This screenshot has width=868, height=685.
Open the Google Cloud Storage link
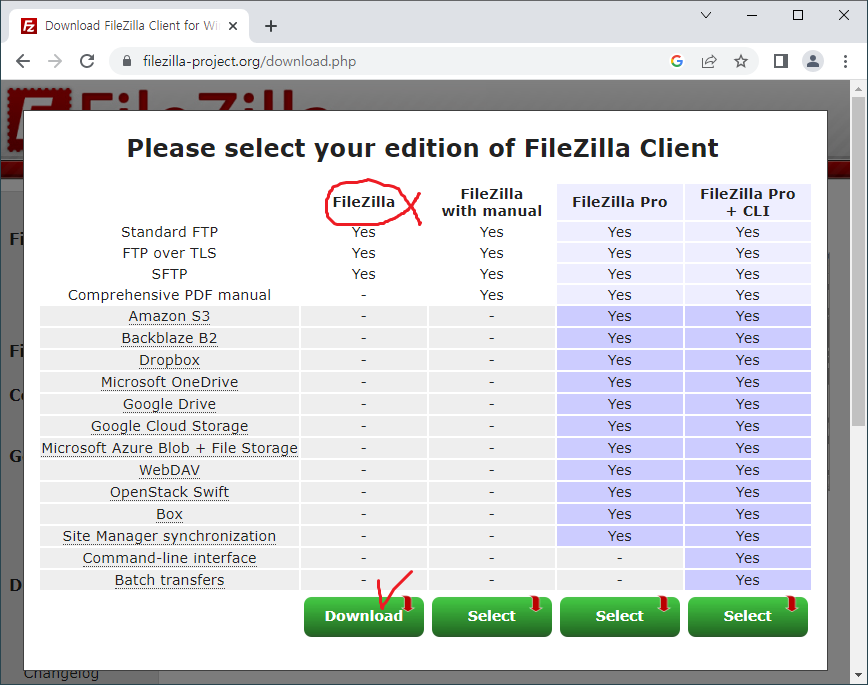[169, 426]
